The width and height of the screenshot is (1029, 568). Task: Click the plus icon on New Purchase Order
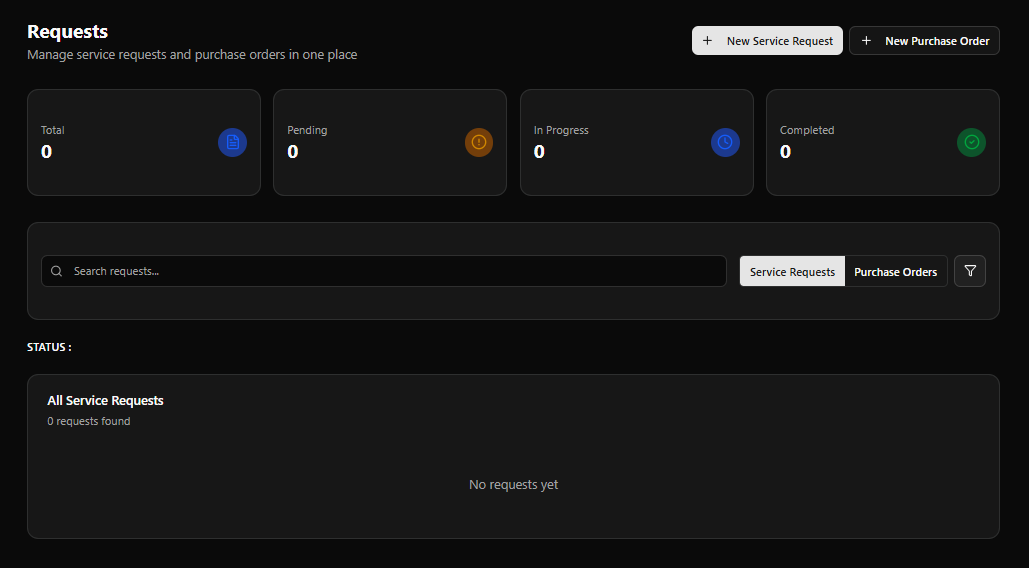[x=866, y=41]
